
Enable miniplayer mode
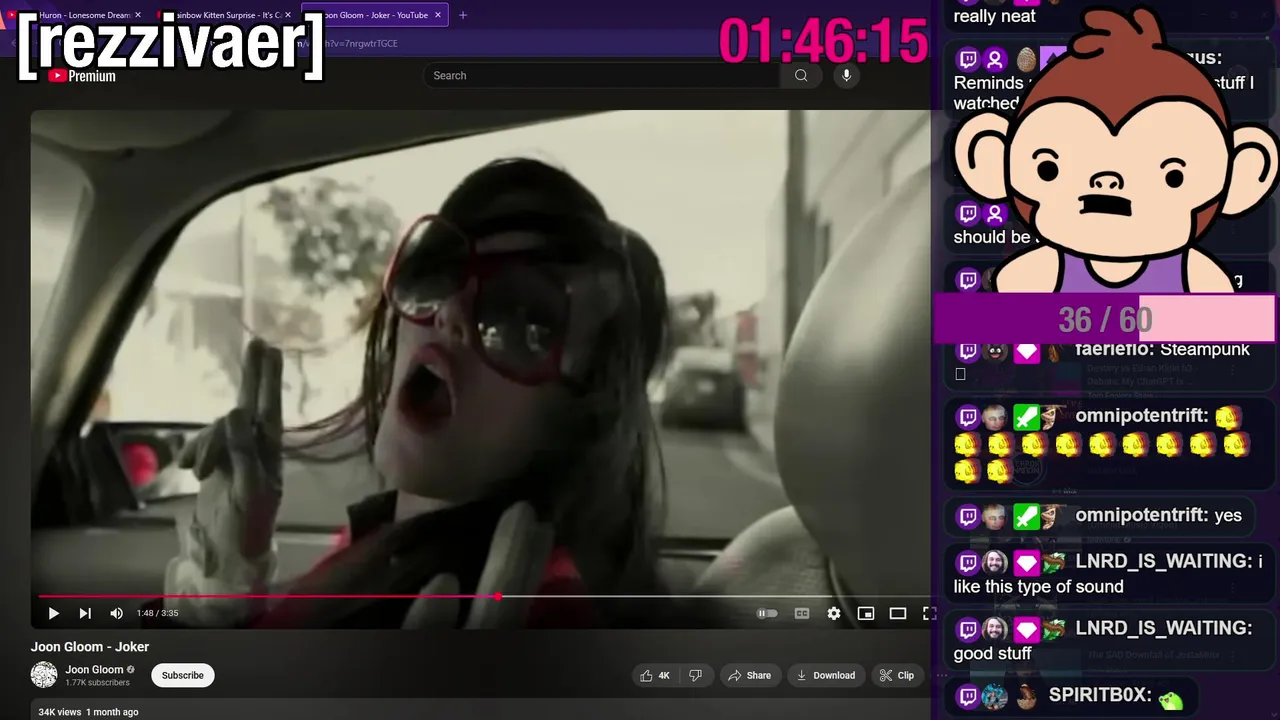tap(866, 613)
